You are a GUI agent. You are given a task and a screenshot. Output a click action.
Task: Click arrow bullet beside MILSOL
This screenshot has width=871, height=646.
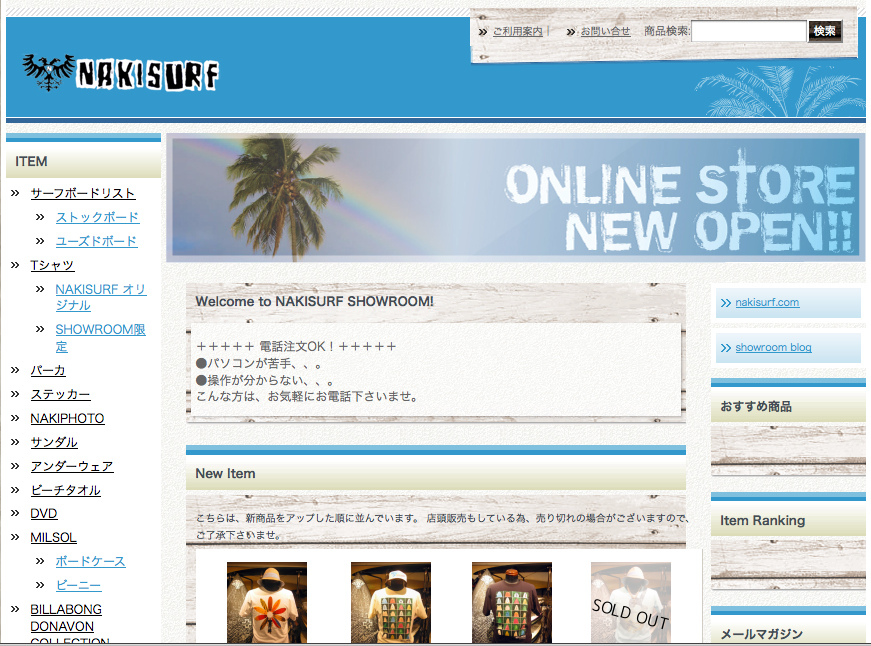click(15, 537)
